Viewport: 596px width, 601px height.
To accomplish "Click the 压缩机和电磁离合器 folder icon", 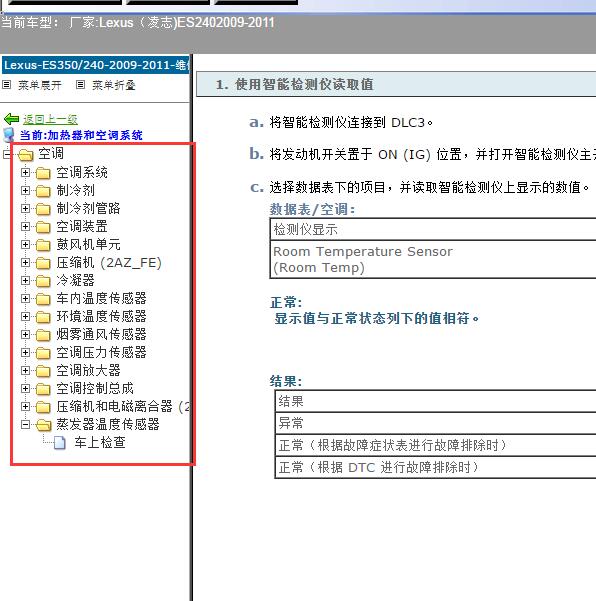I will [x=43, y=407].
